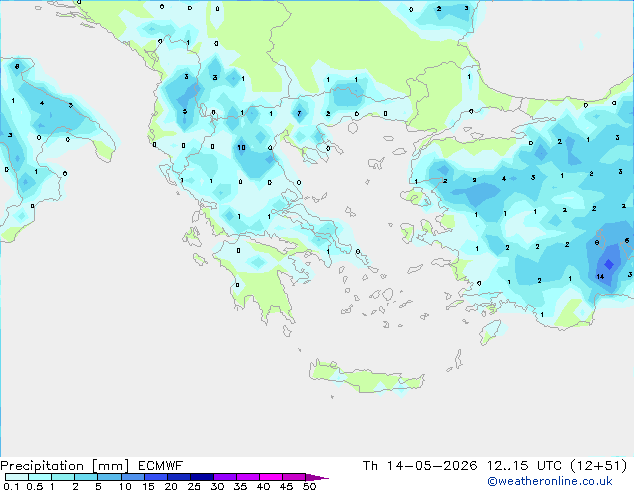
Task: Select legend swatch between 40 and 45
Action: coord(271,477)
